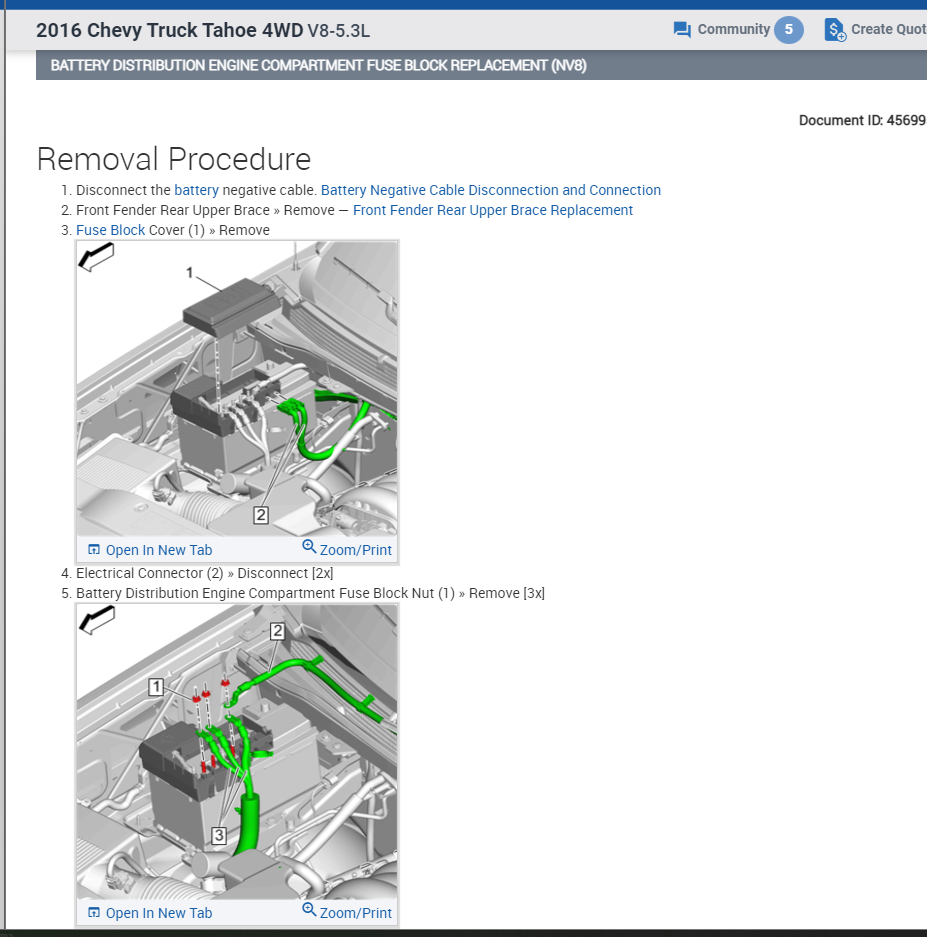
Task: Click Open In New Tab icon under first diagram
Action: click(x=94, y=550)
